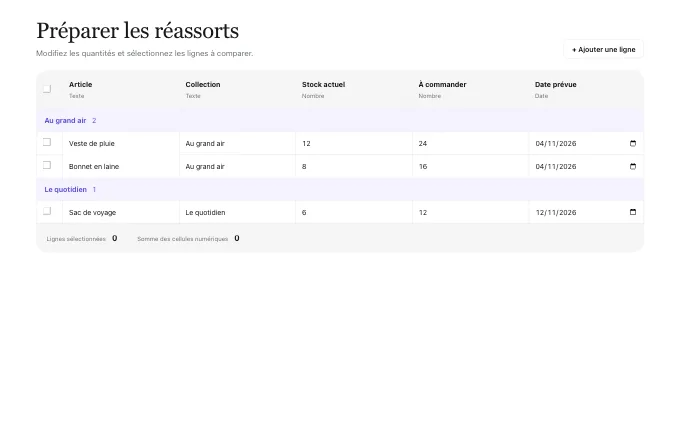Screen dimensions: 680x425
Task: Click date 04/11/2026 in Veste de pluie row
Action: (556, 144)
